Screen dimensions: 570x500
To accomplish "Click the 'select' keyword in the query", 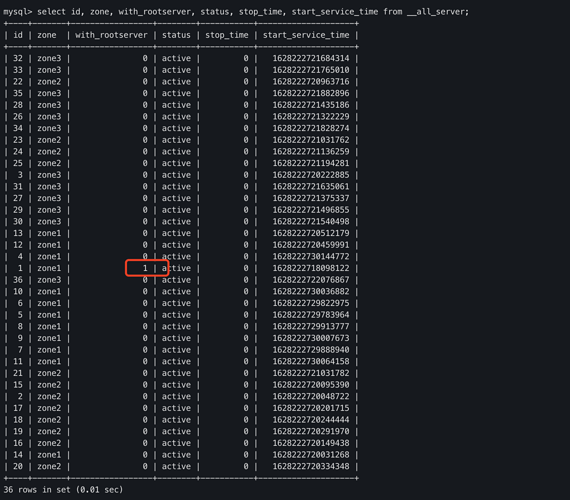I will pyautogui.click(x=51, y=12).
